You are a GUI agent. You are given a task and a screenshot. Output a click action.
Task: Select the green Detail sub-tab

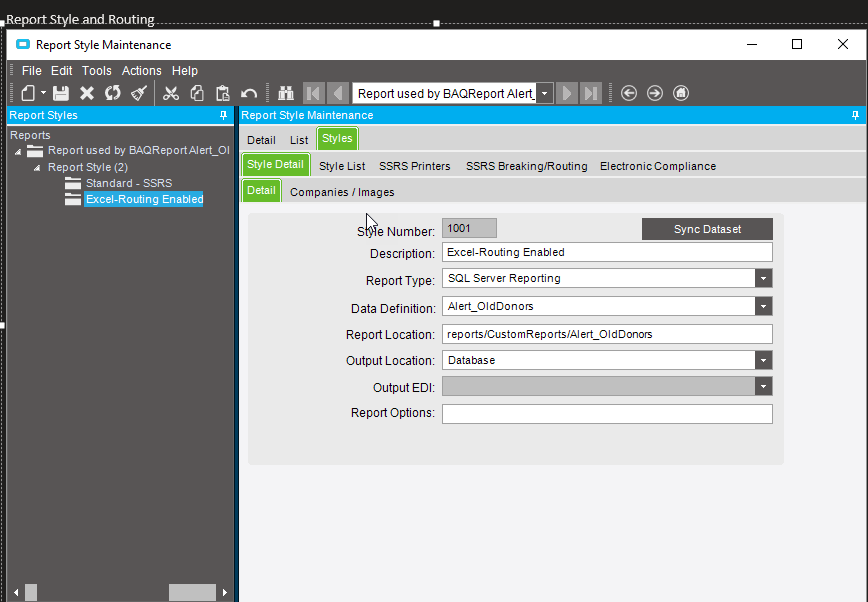click(x=261, y=191)
